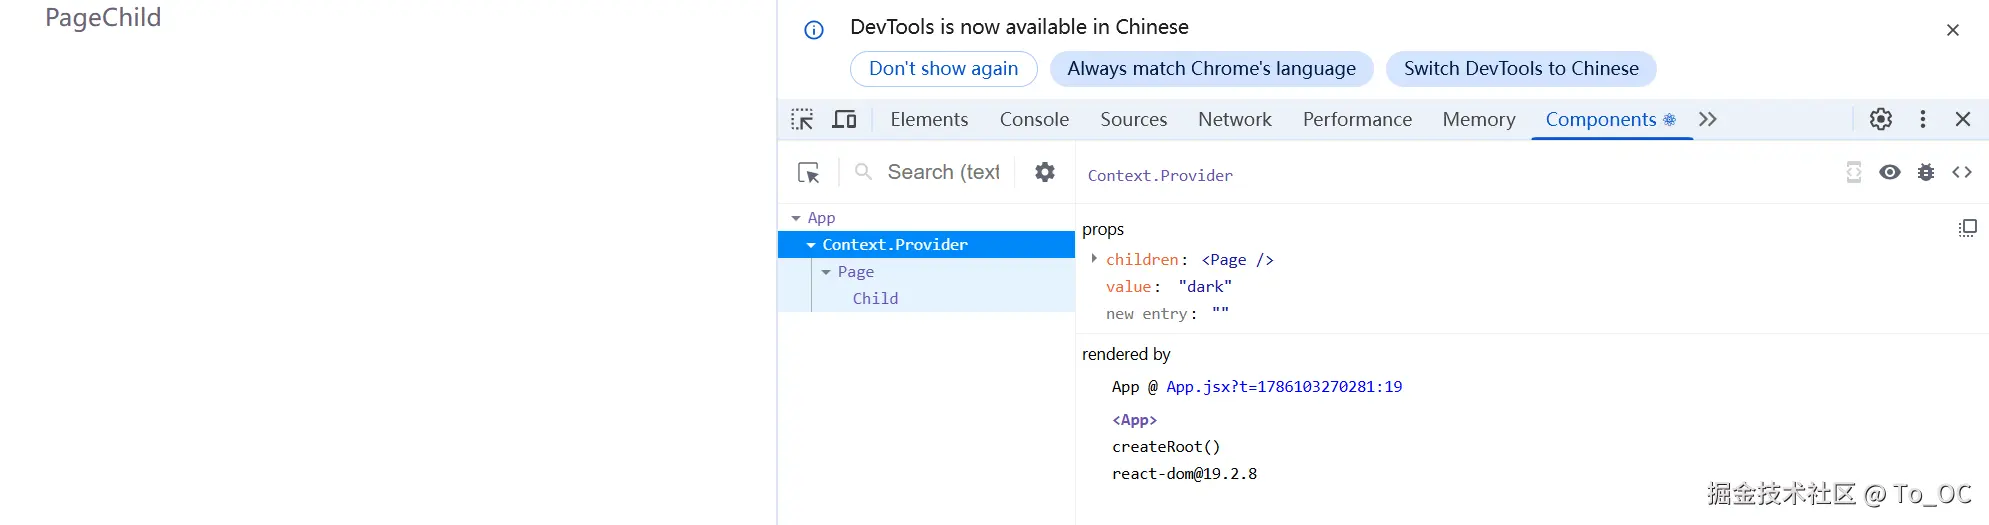Select the Context.Provider row in tree
The image size is (1989, 525).
click(926, 245)
